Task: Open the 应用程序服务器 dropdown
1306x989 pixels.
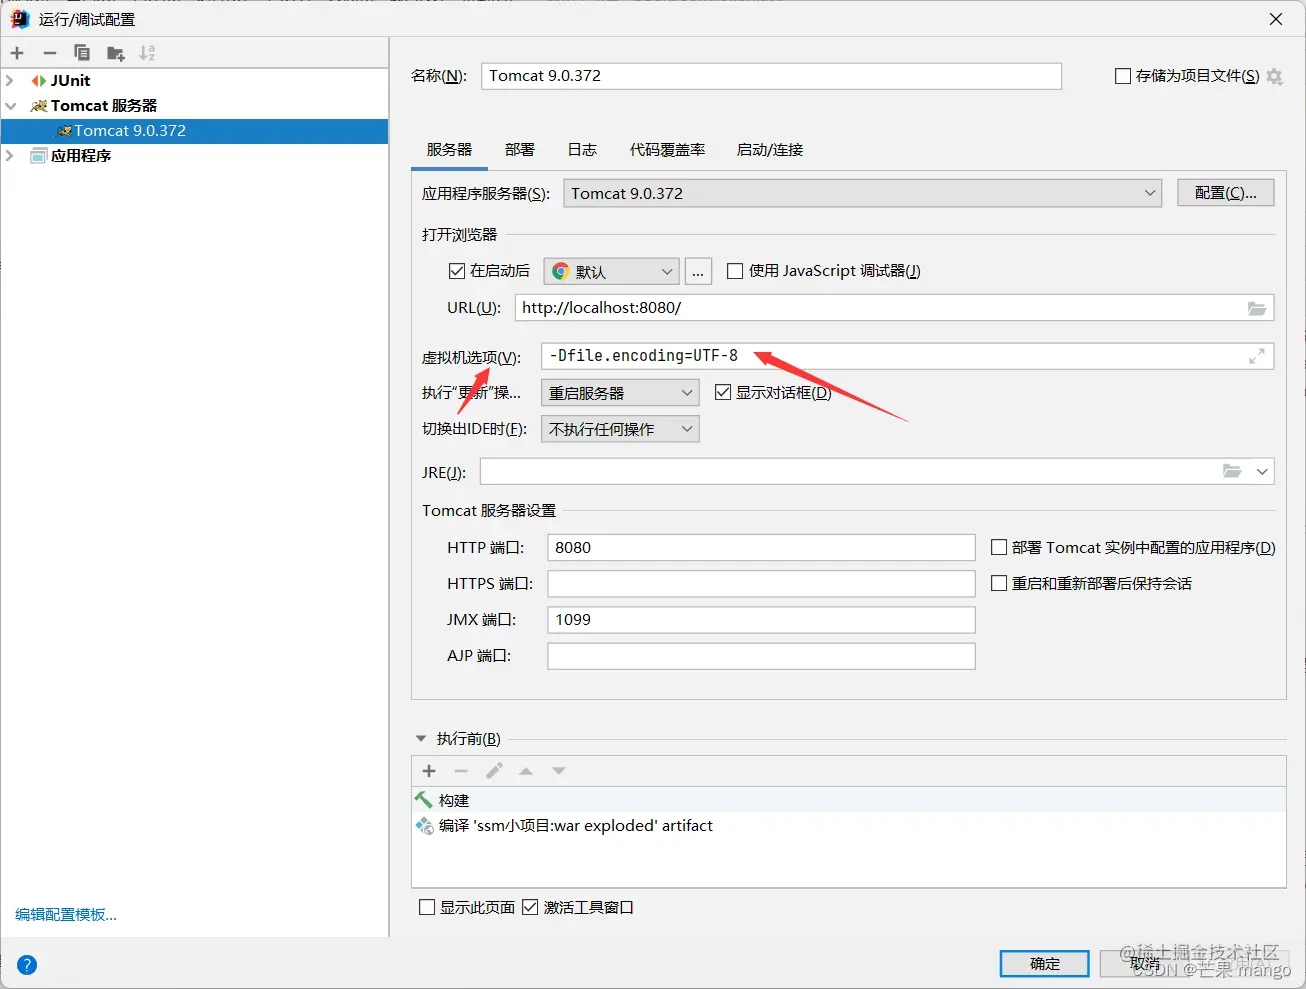Action: tap(862, 193)
